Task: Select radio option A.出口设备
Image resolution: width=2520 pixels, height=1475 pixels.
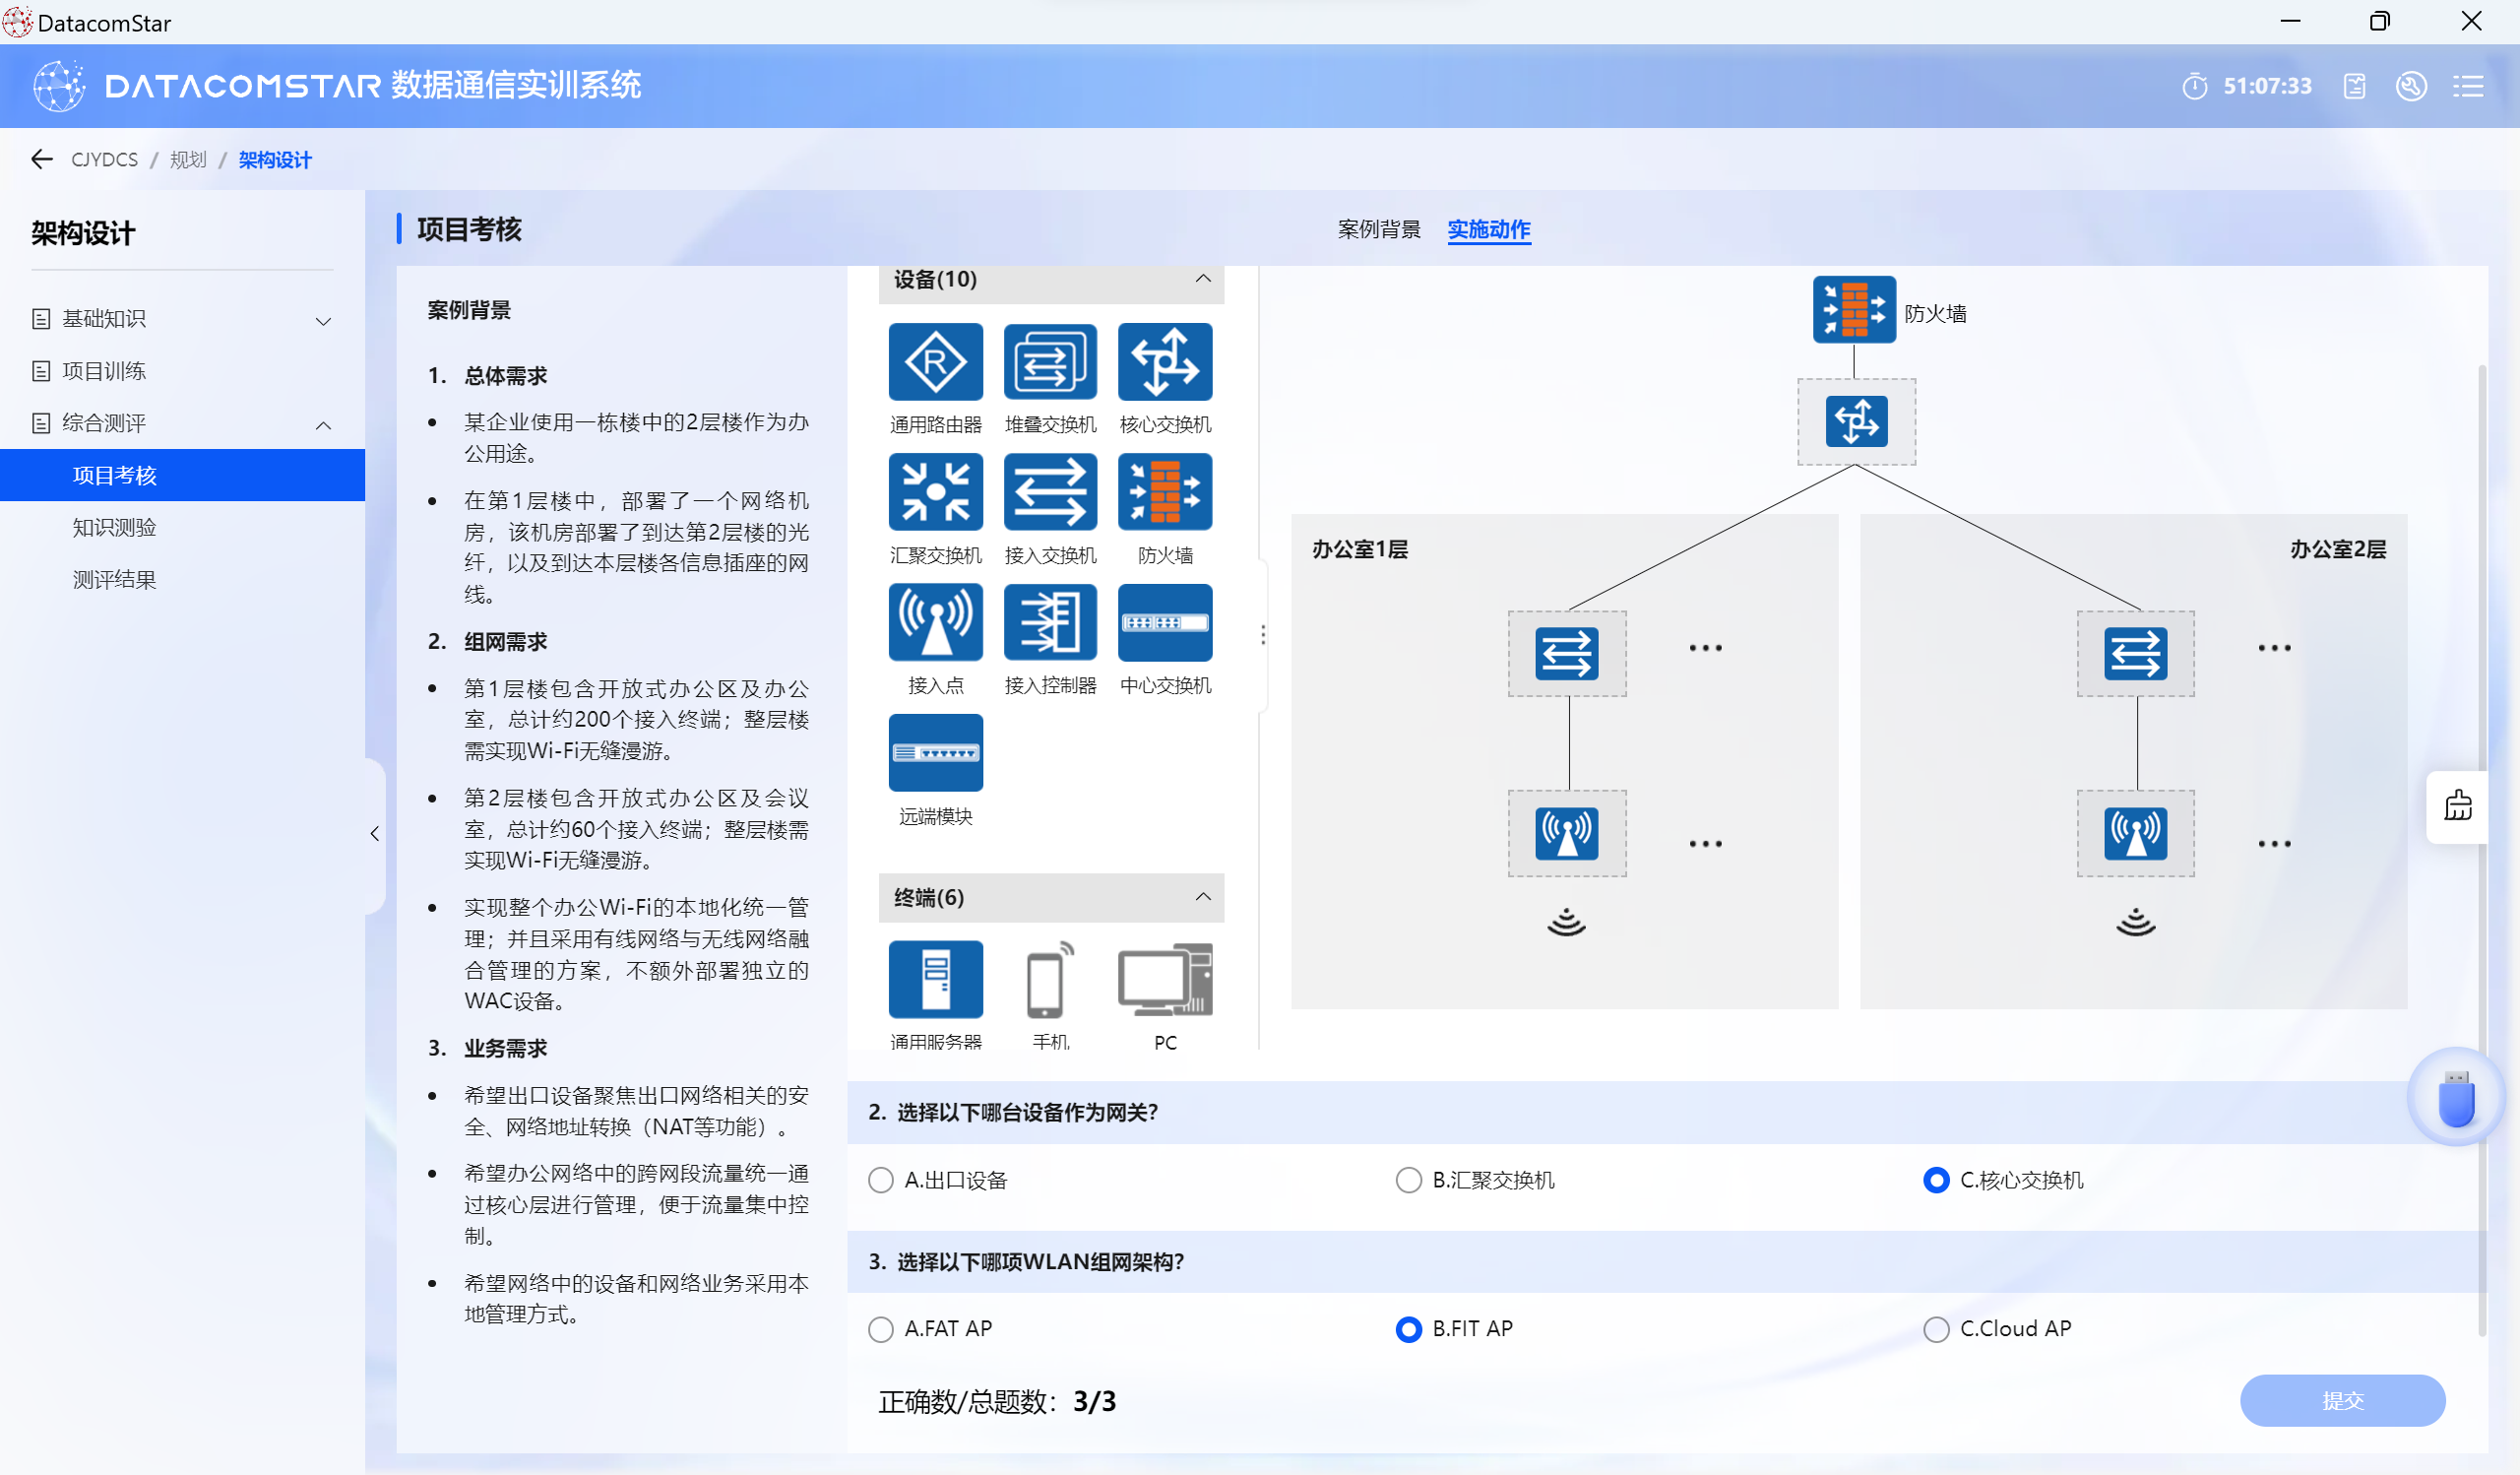Action: [x=881, y=1180]
